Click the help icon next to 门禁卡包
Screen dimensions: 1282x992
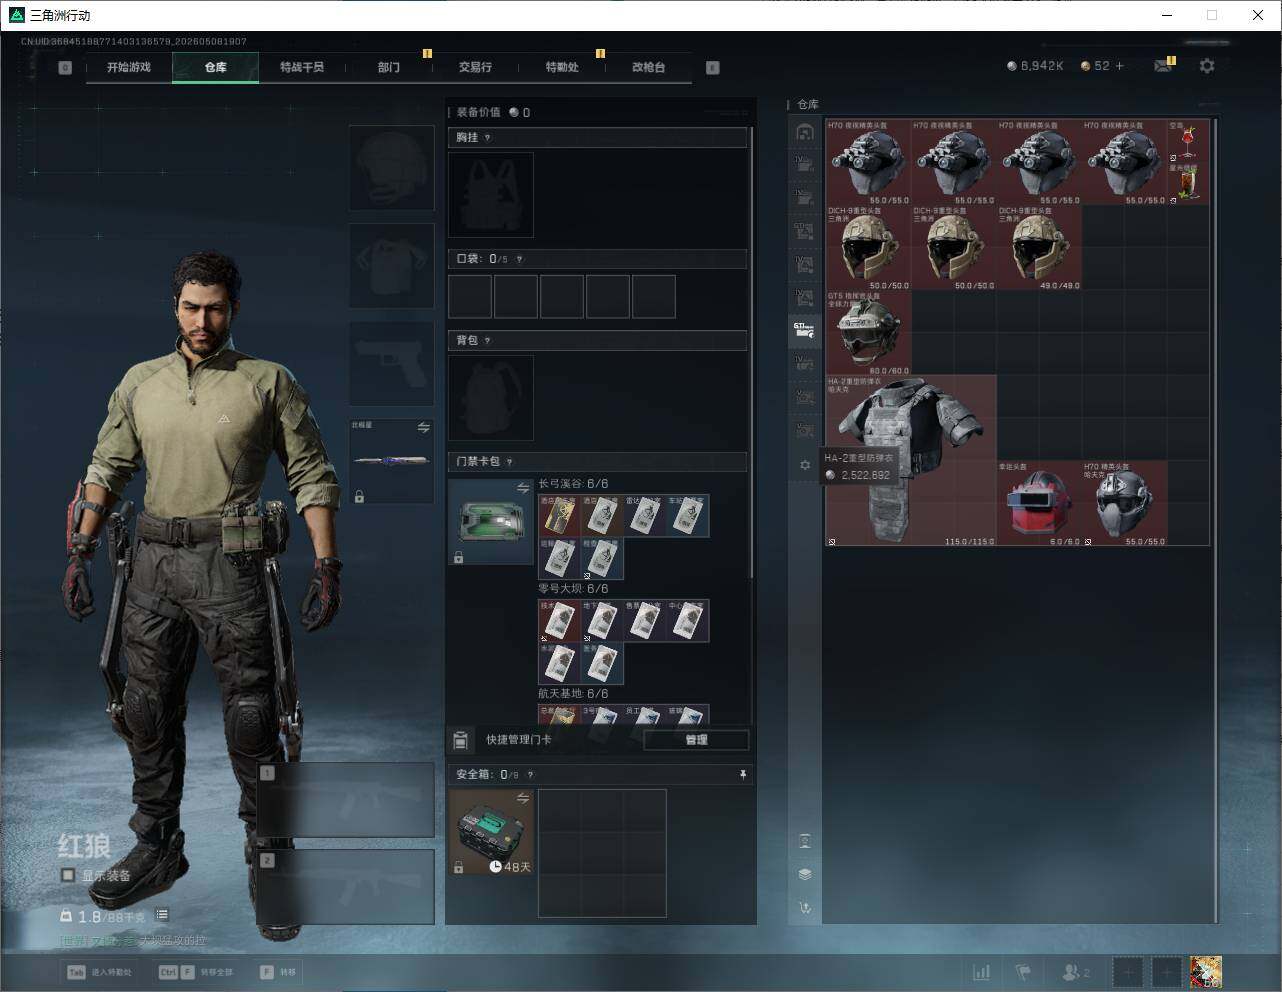coord(510,462)
